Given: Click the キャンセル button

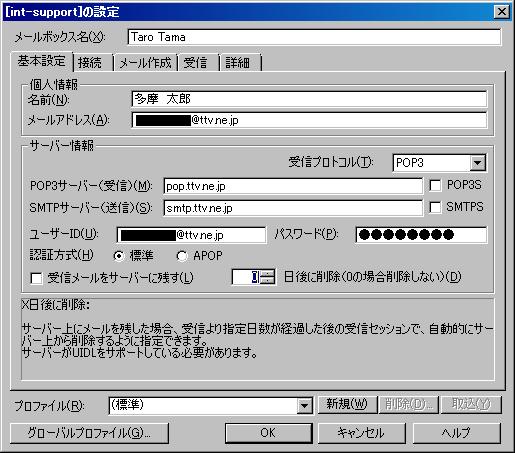Looking at the screenshot, I should click(361, 433).
